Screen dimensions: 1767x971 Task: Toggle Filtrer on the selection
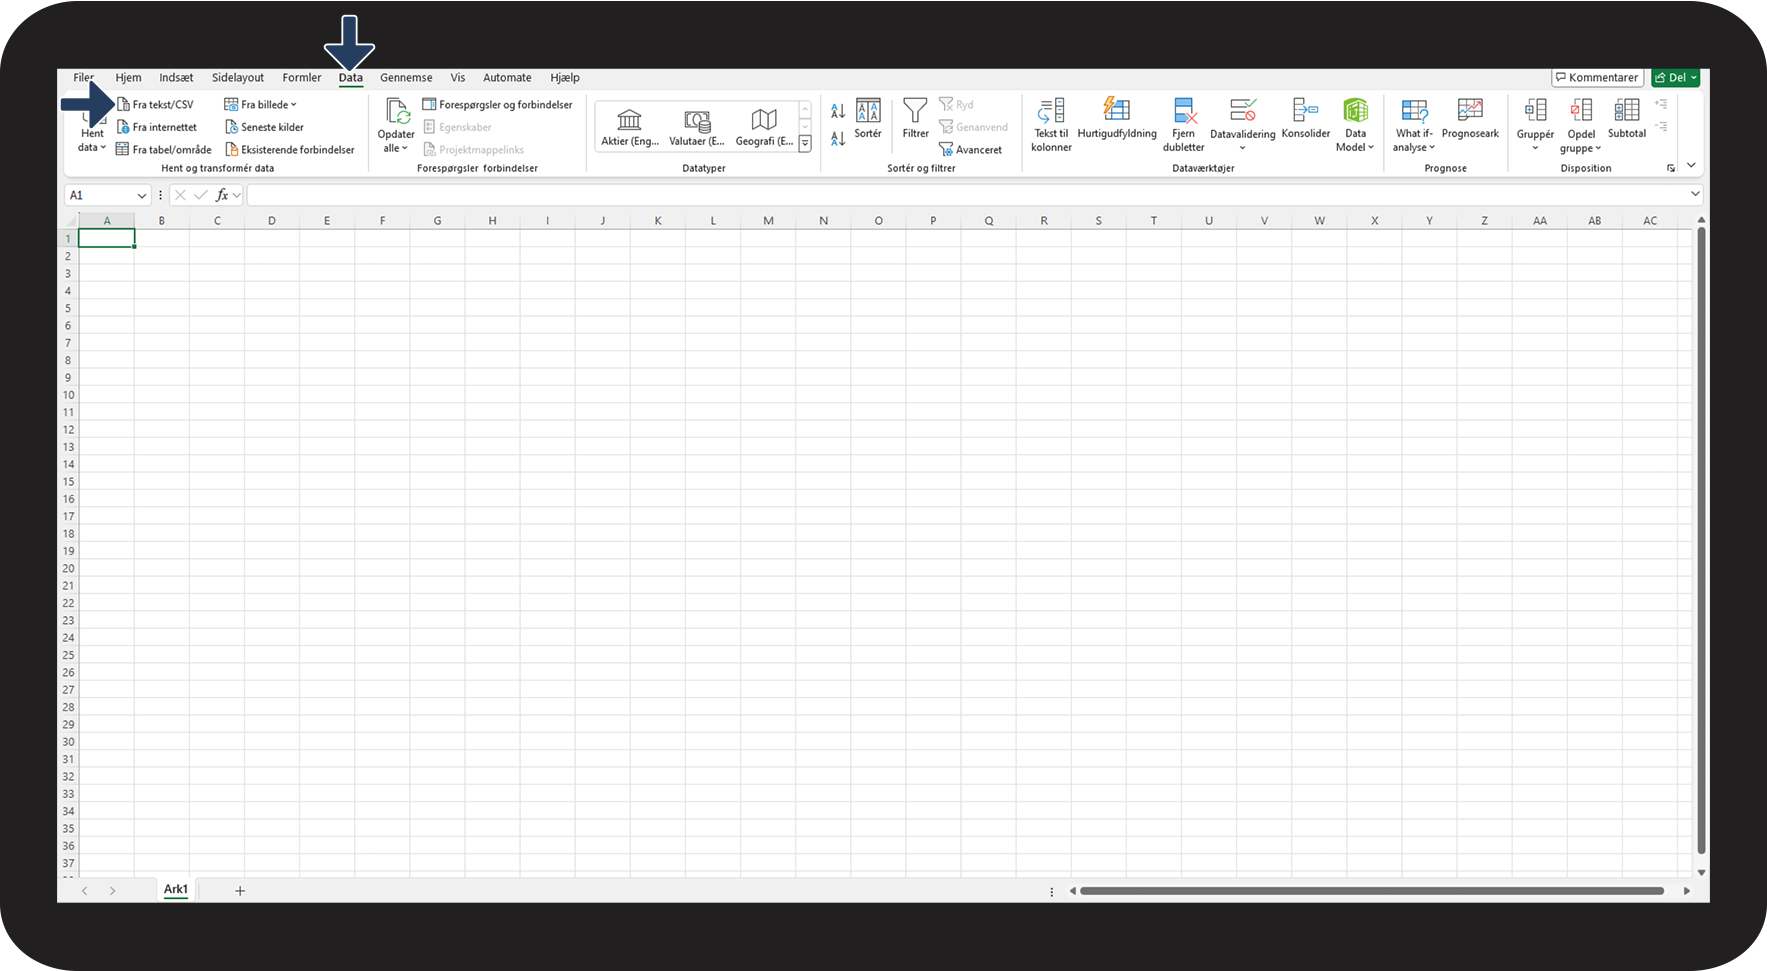[x=915, y=119]
